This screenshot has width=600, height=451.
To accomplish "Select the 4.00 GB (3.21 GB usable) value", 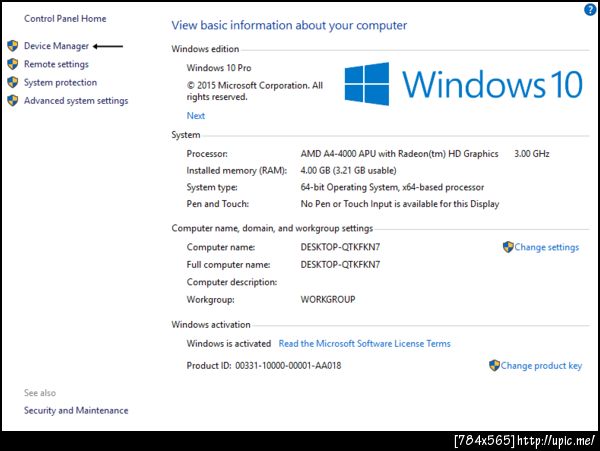I will pyautogui.click(x=349, y=171).
